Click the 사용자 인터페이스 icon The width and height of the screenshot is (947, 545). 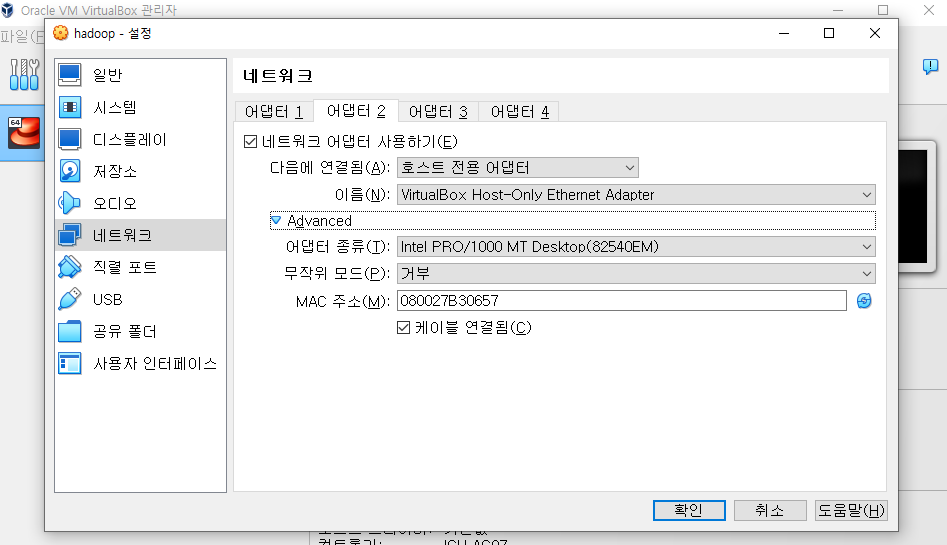(x=69, y=363)
